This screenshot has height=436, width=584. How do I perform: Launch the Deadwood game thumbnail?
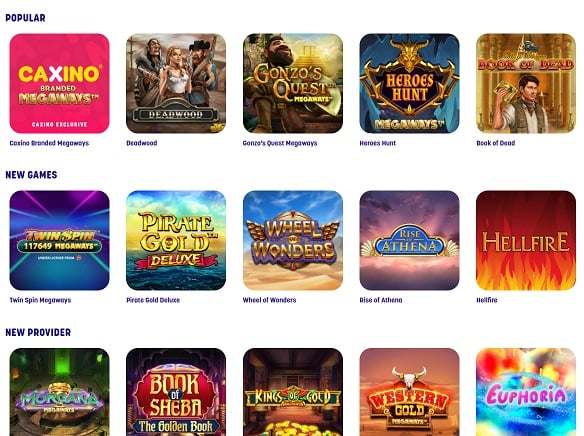point(176,83)
